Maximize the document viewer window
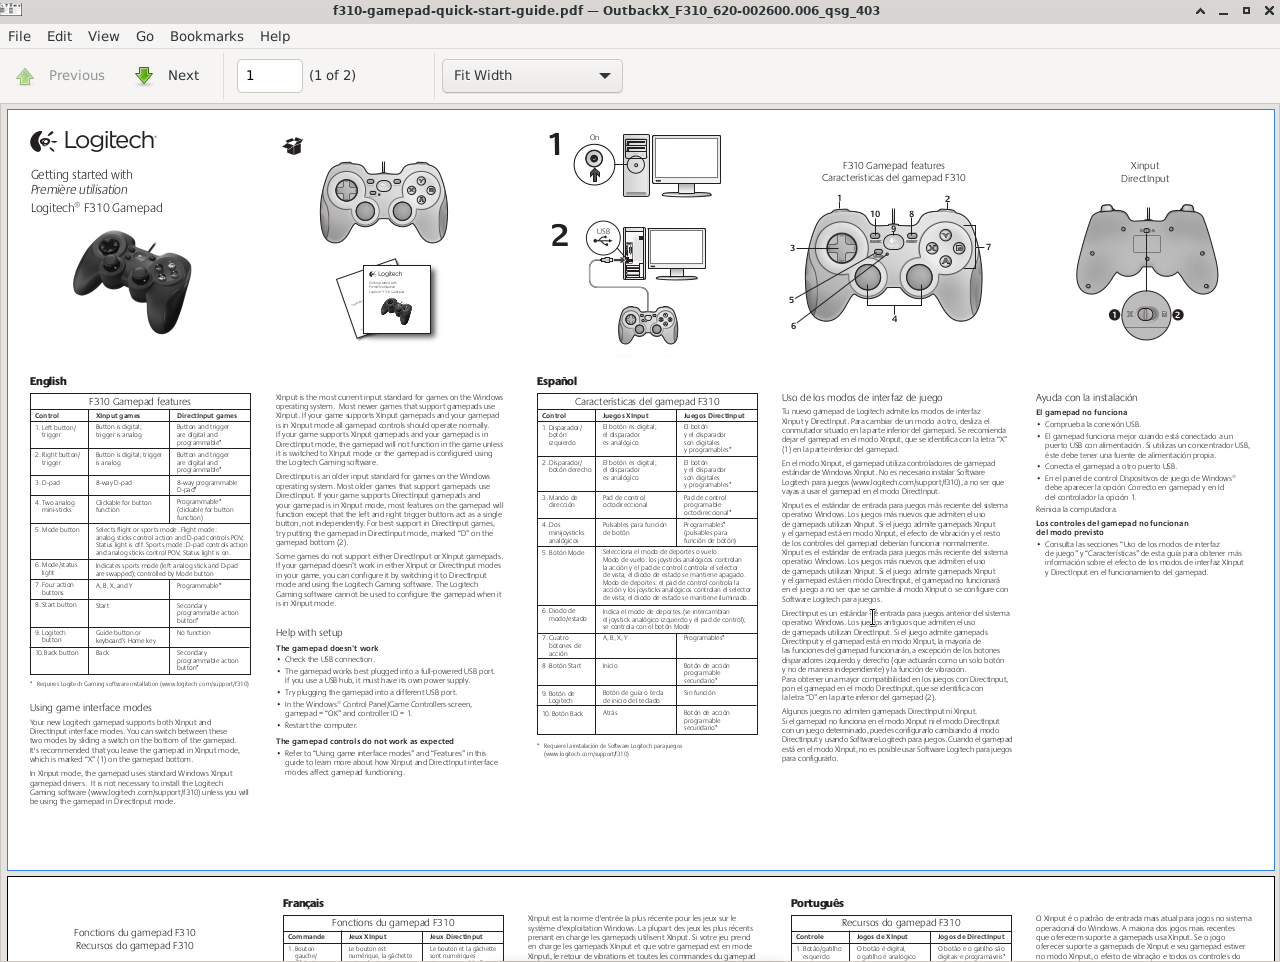This screenshot has width=1280, height=962. [1246, 11]
